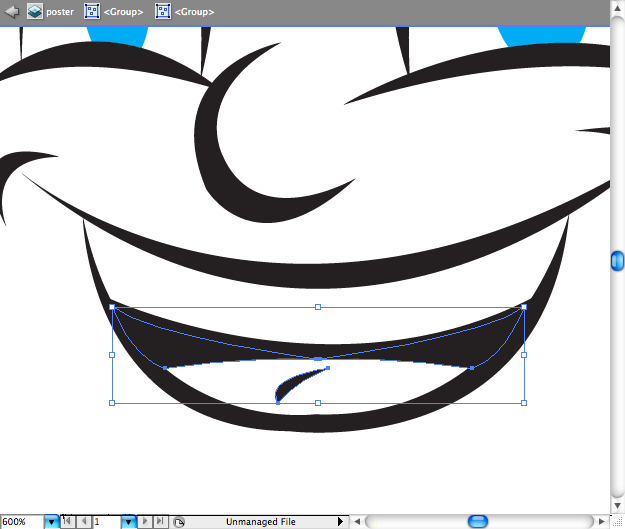
Task: Click the 600% zoom level field
Action: (x=22, y=522)
